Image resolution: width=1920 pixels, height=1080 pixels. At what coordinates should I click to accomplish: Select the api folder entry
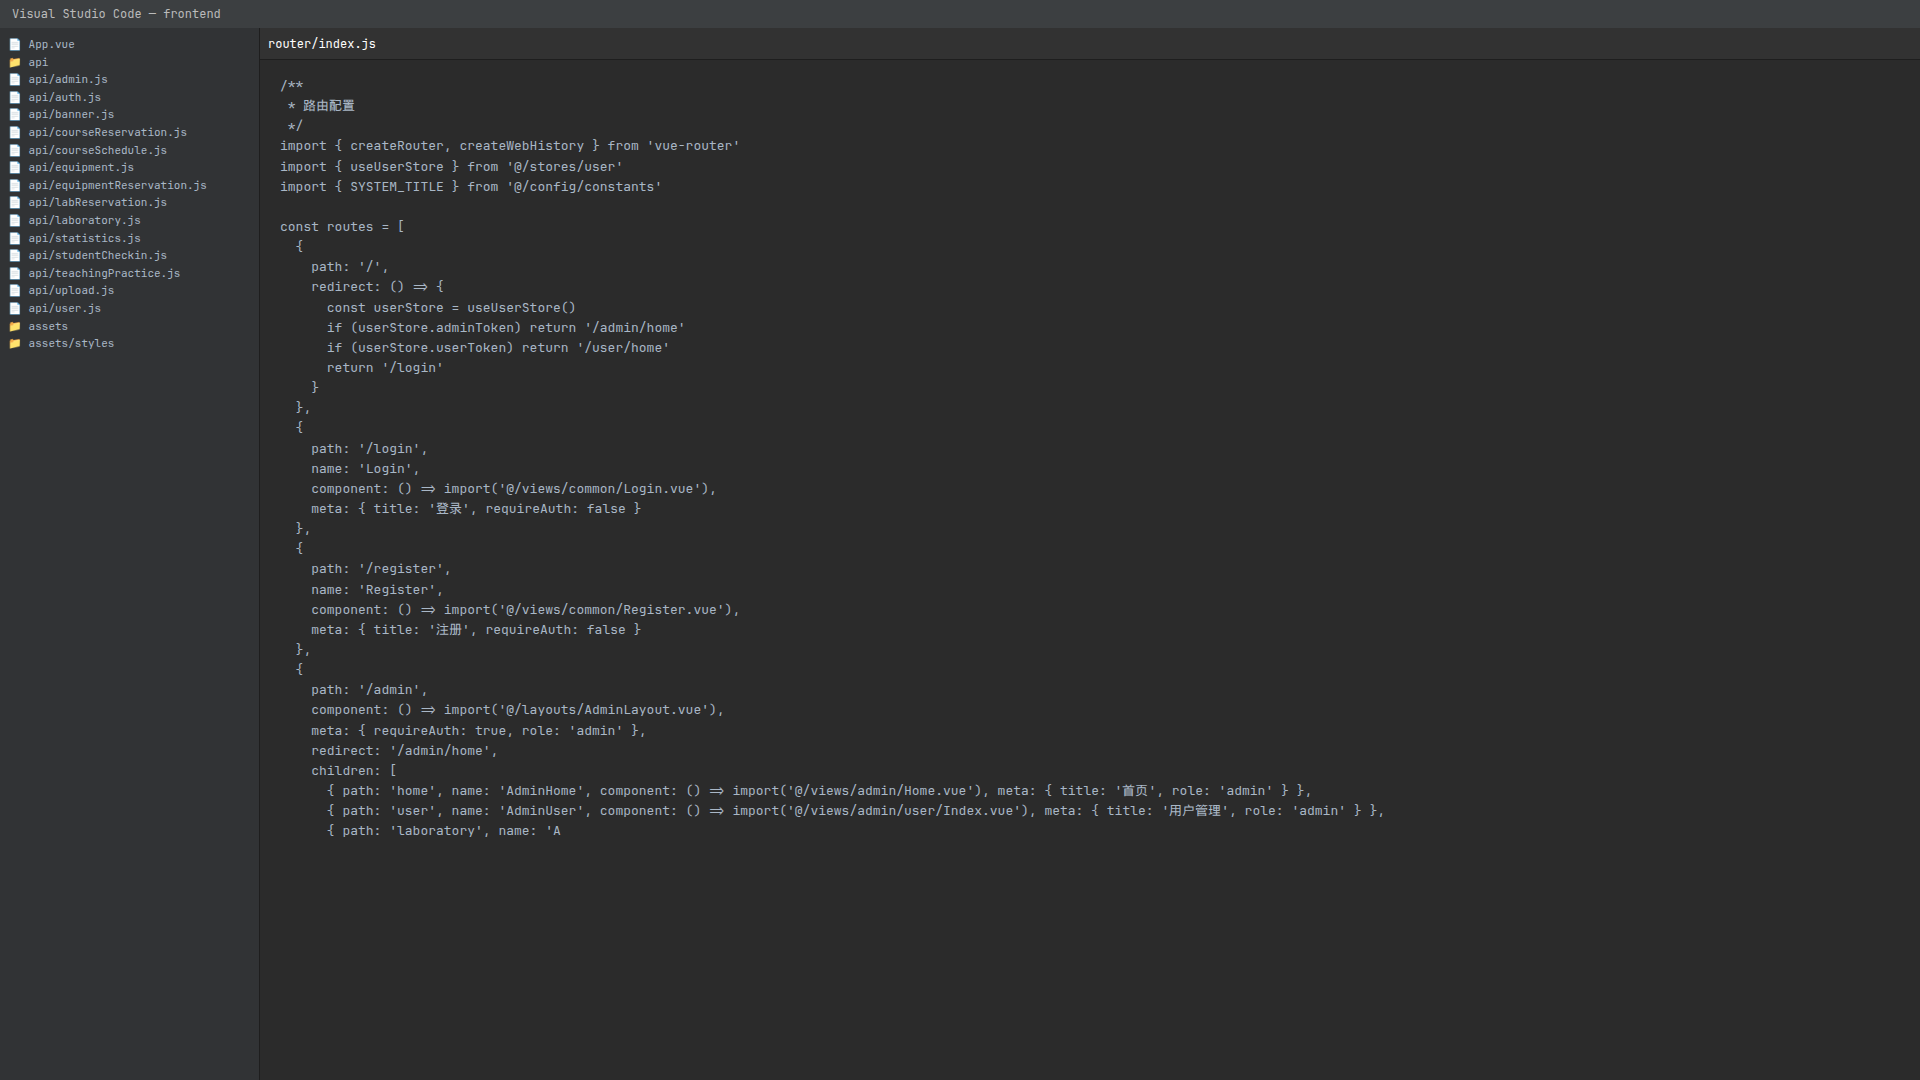point(38,62)
